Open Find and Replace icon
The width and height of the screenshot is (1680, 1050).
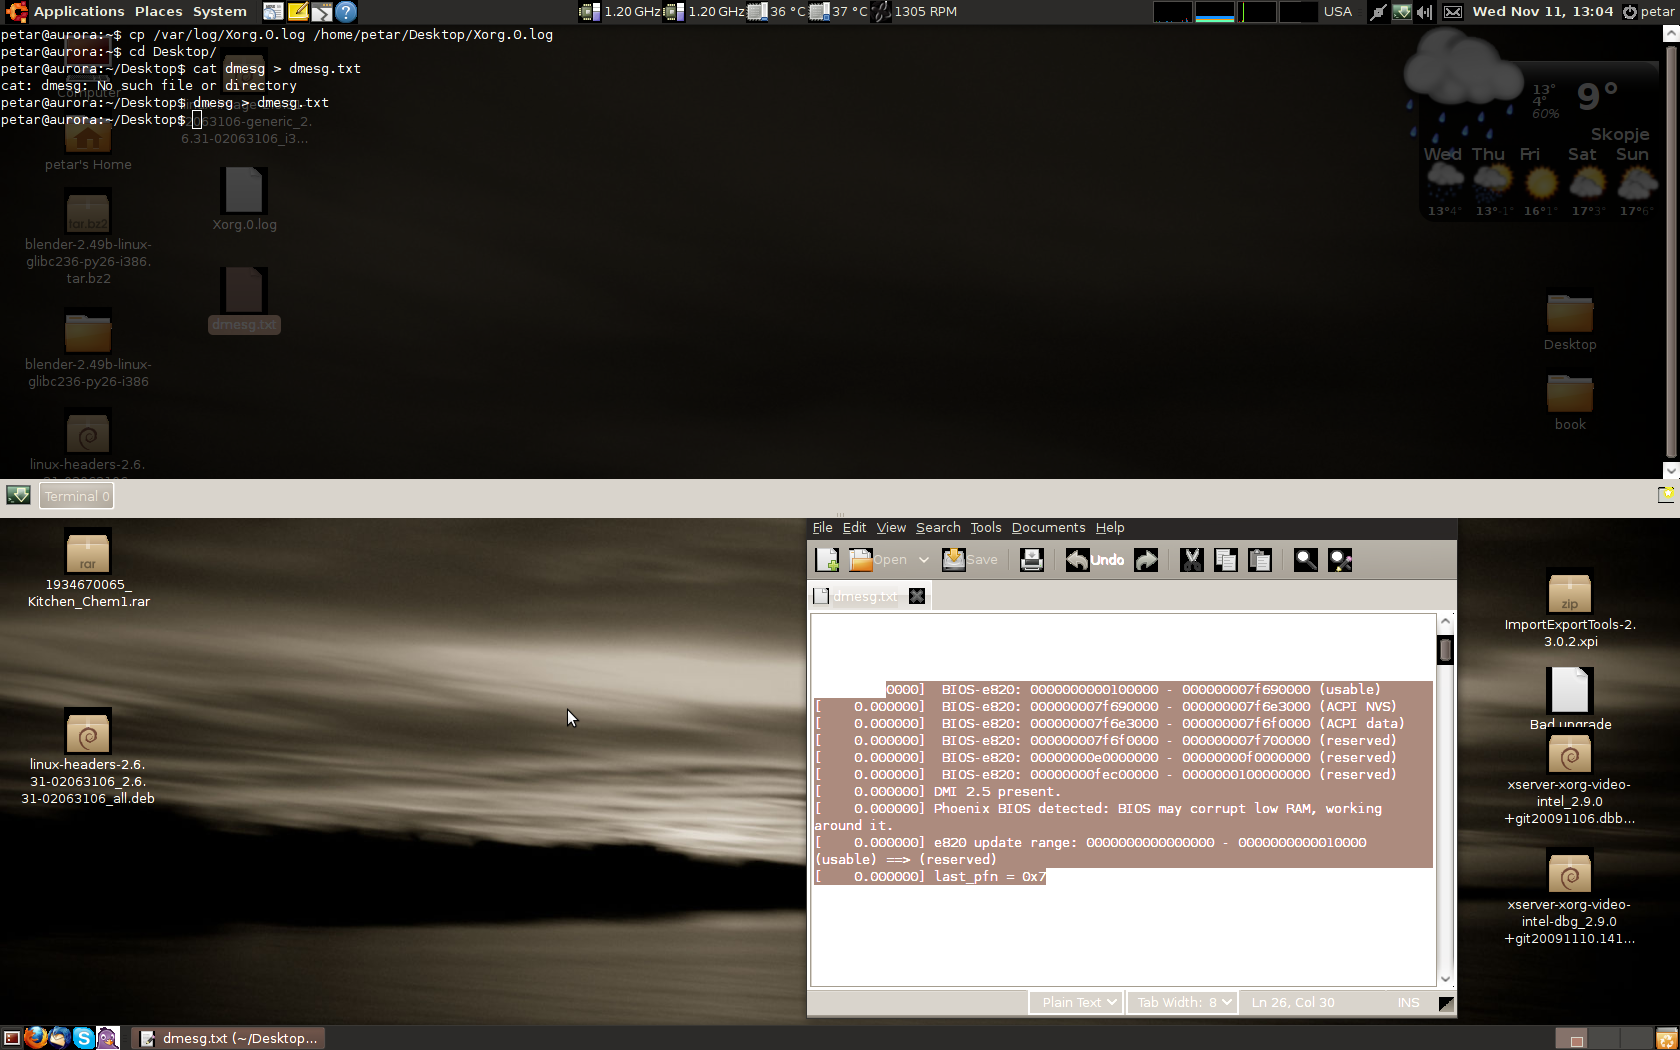[x=1340, y=560]
